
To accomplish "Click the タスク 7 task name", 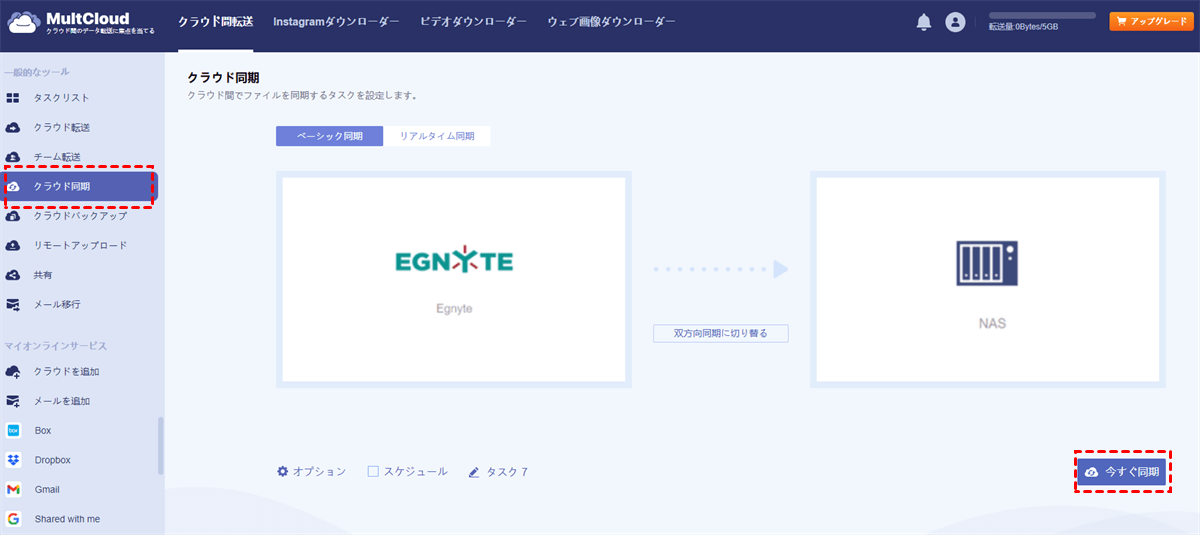I will pyautogui.click(x=507, y=472).
